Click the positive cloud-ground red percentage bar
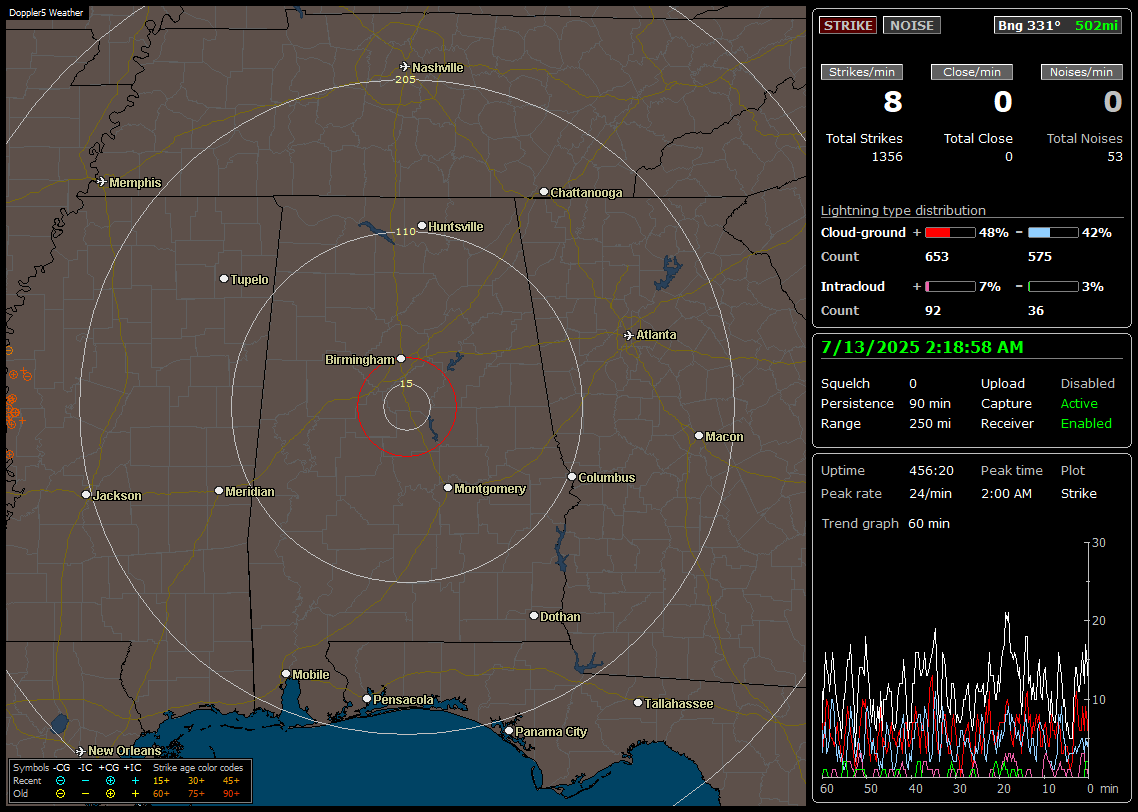1138x812 pixels. point(950,232)
